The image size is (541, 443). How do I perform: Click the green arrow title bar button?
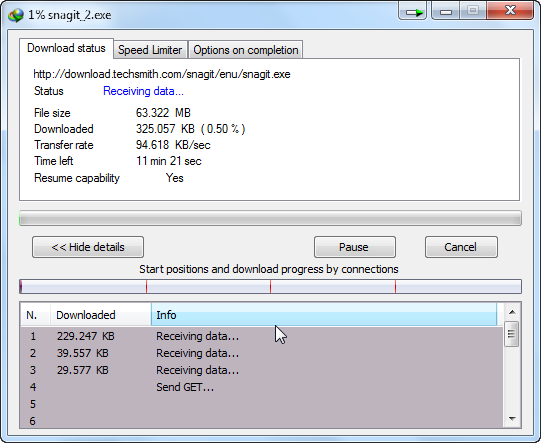[412, 10]
